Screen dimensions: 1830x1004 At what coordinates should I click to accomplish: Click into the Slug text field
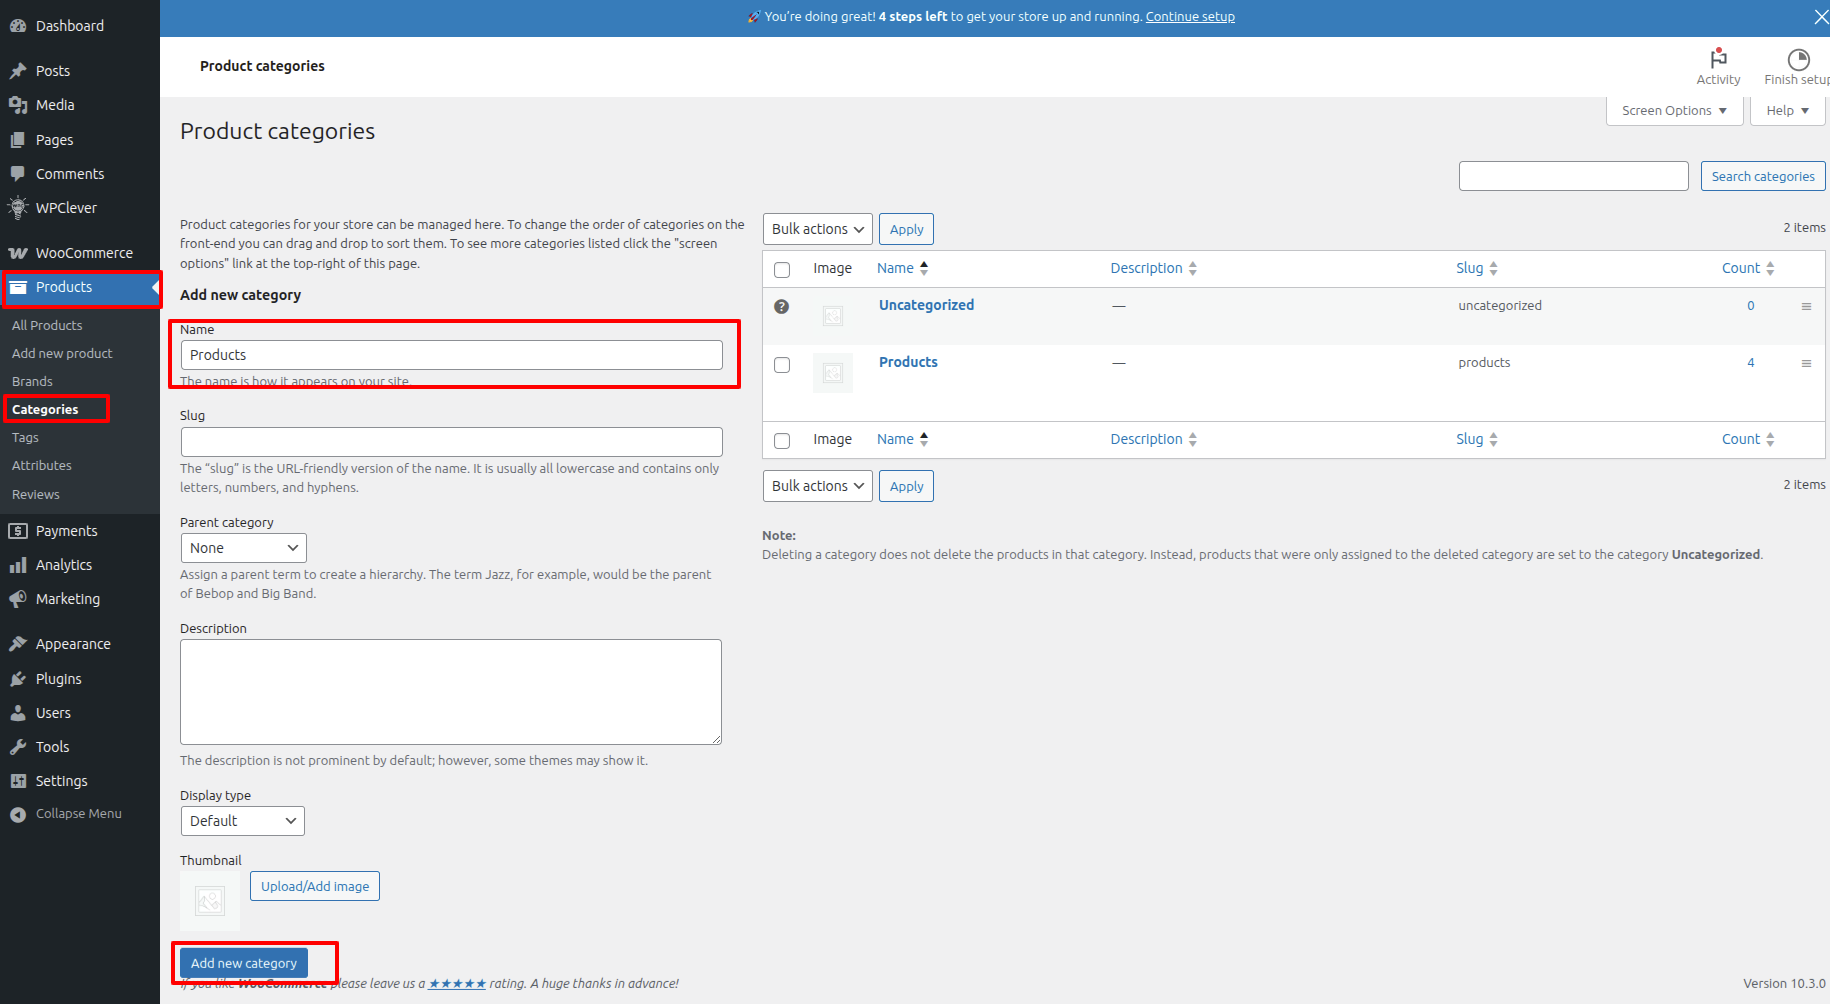tap(451, 442)
